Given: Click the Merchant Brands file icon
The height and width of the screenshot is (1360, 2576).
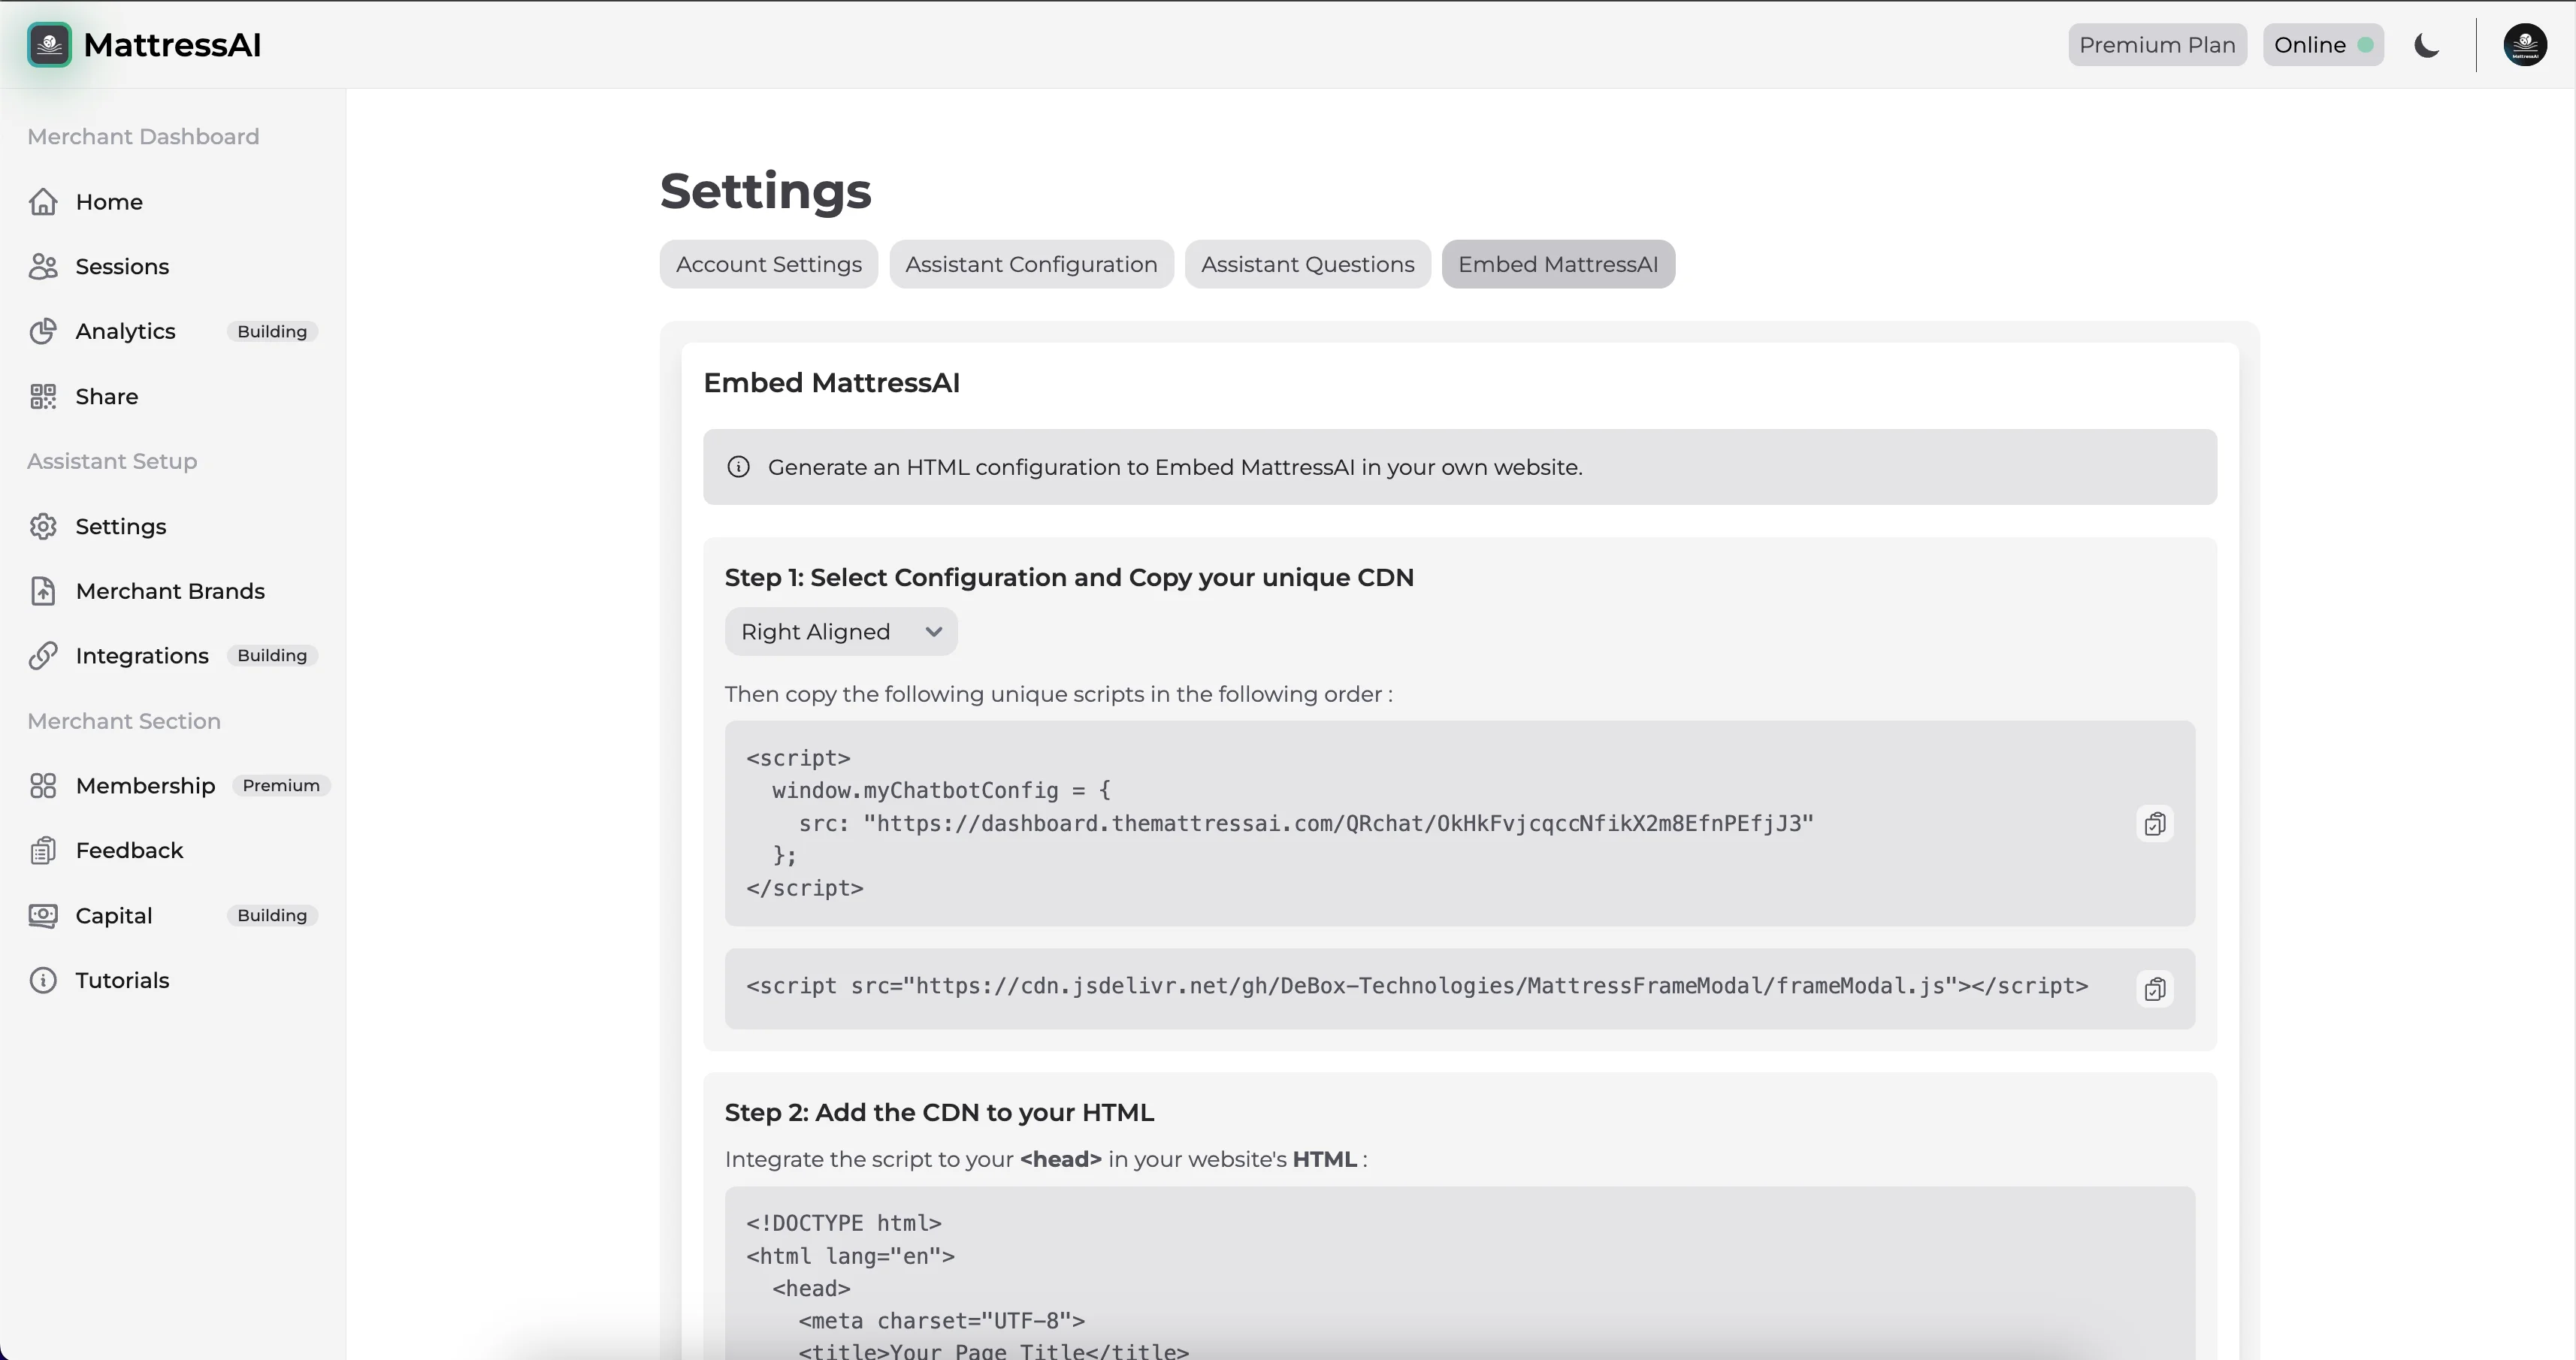Looking at the screenshot, I should click(x=43, y=591).
